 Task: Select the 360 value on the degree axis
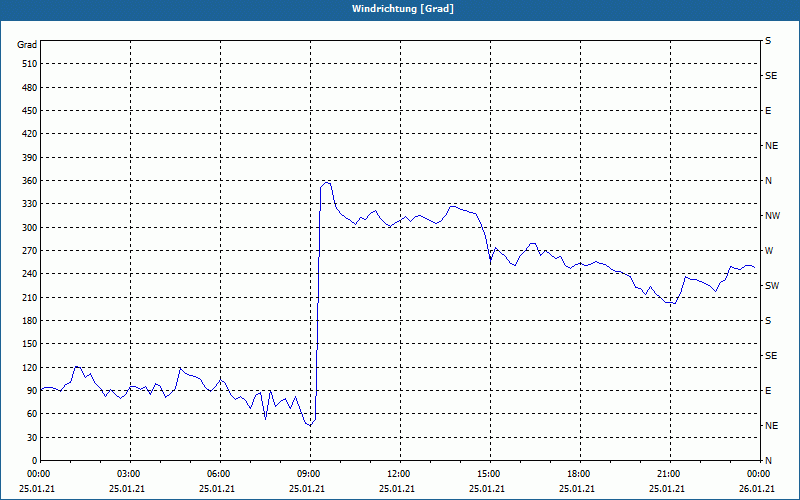pos(30,181)
